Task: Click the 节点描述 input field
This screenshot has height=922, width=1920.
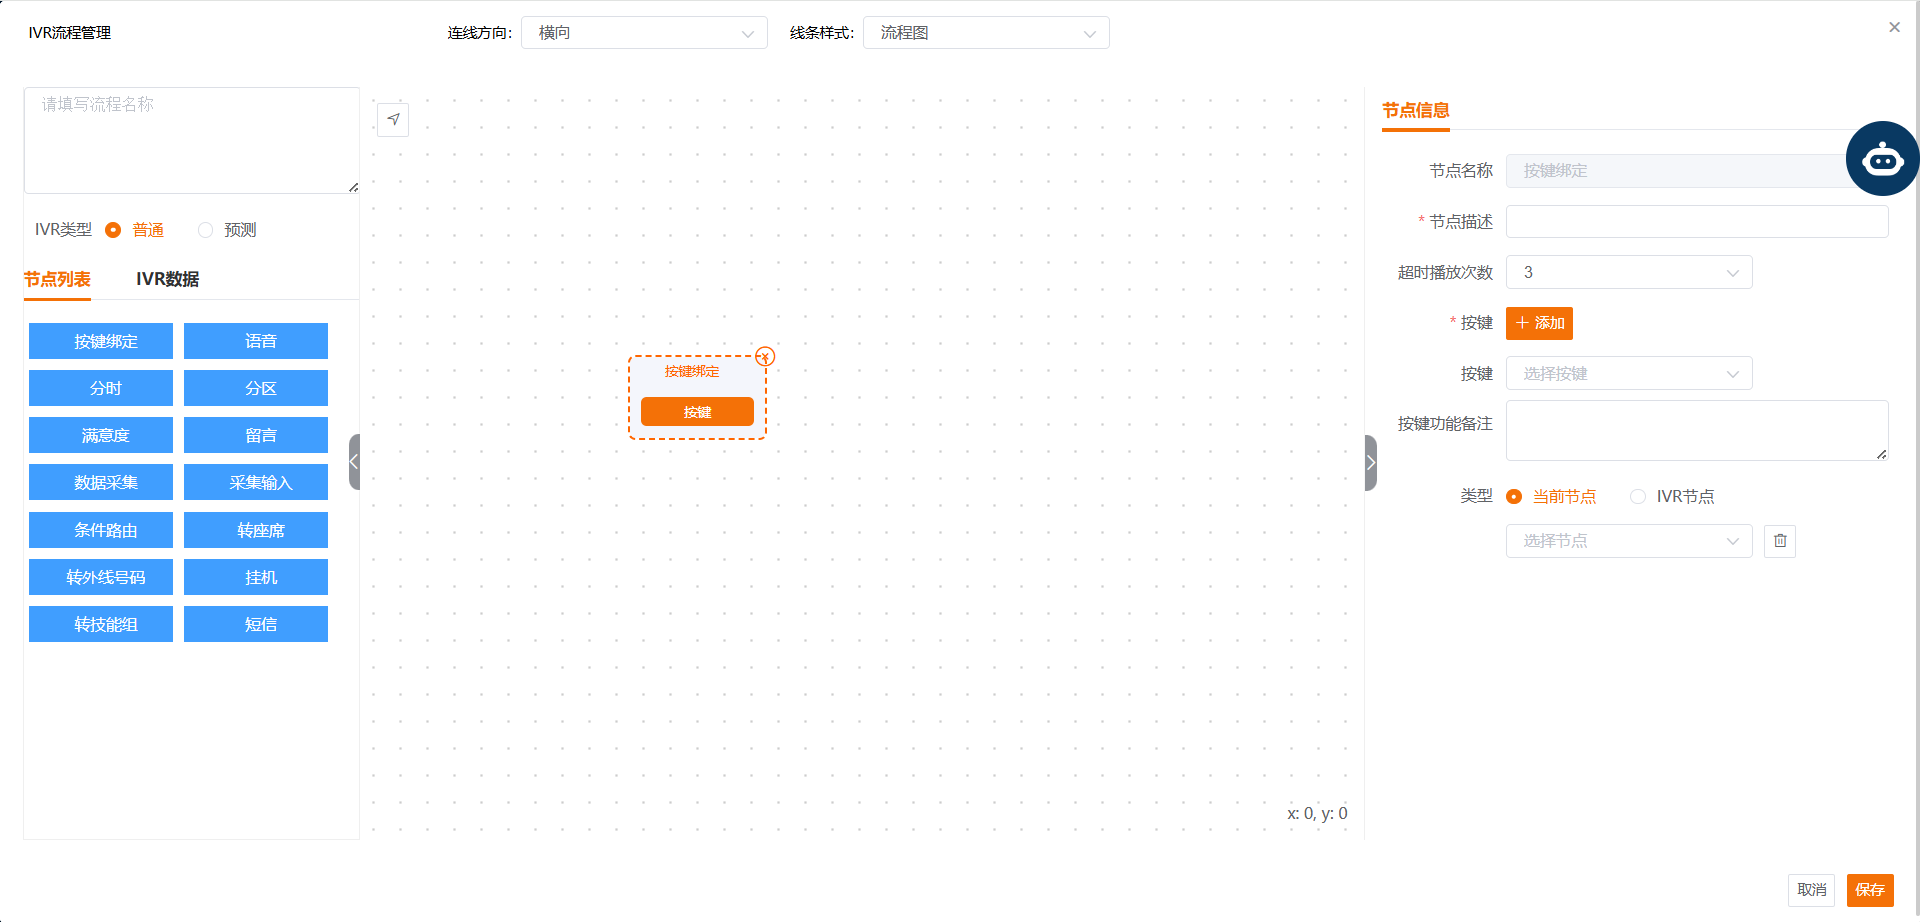Action: click(1696, 222)
